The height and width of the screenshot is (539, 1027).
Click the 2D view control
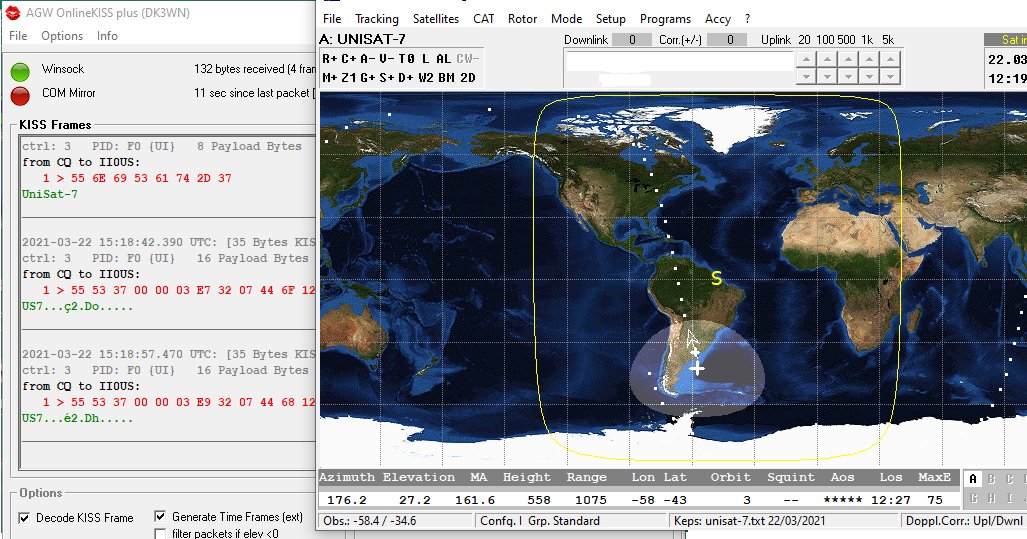pos(468,78)
